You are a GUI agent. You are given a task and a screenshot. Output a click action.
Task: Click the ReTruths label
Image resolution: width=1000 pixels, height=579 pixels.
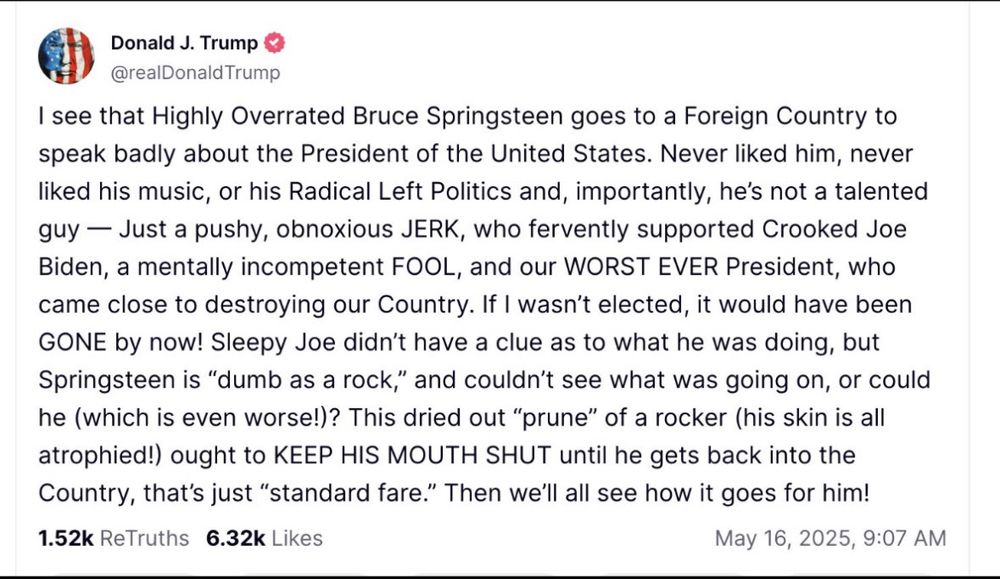(144, 538)
